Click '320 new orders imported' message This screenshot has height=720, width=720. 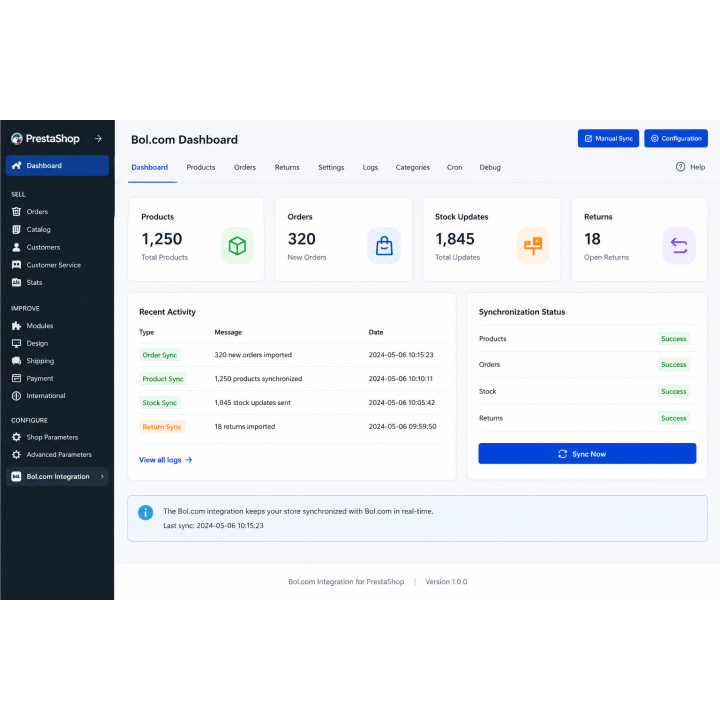click(x=253, y=355)
